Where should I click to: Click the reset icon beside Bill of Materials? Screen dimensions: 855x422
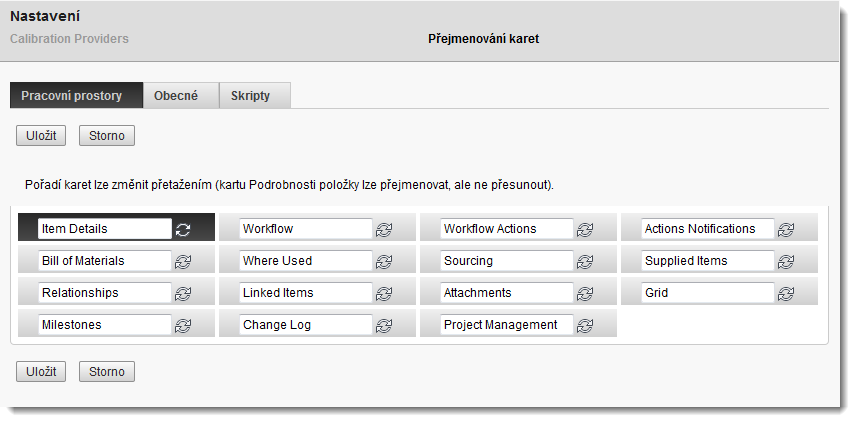183,261
